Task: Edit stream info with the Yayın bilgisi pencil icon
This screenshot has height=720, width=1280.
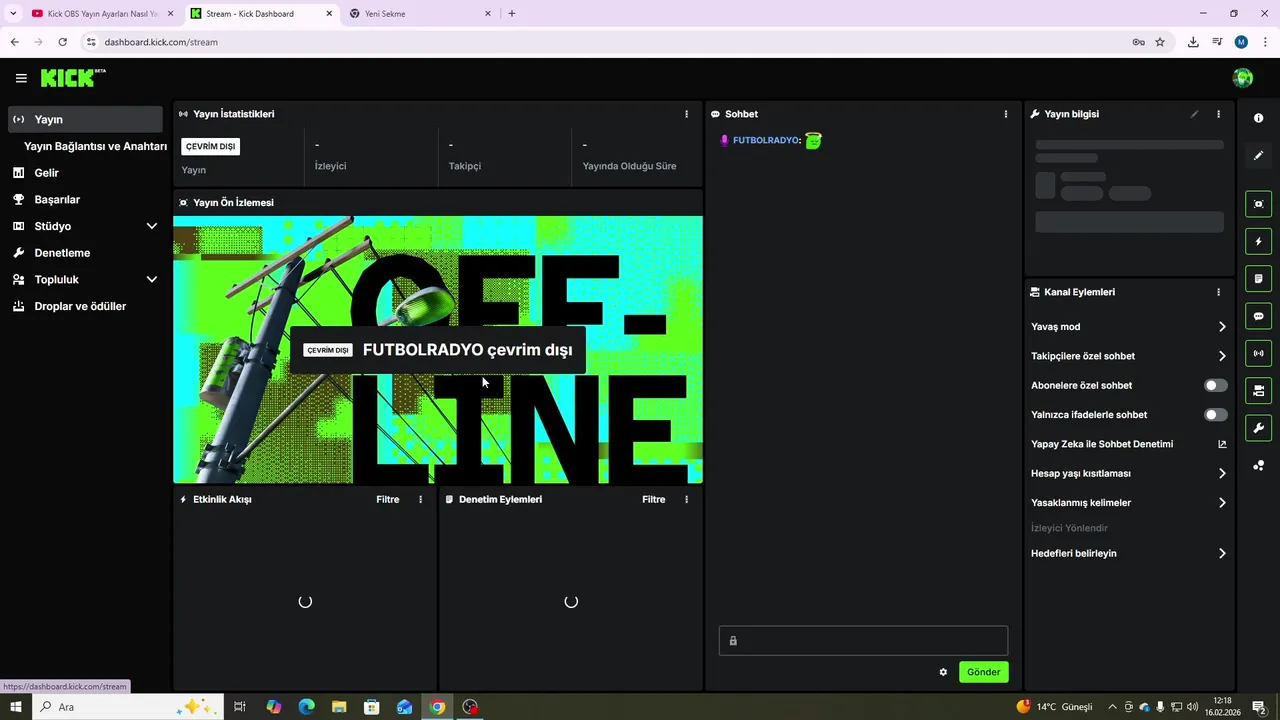Action: tap(1194, 114)
